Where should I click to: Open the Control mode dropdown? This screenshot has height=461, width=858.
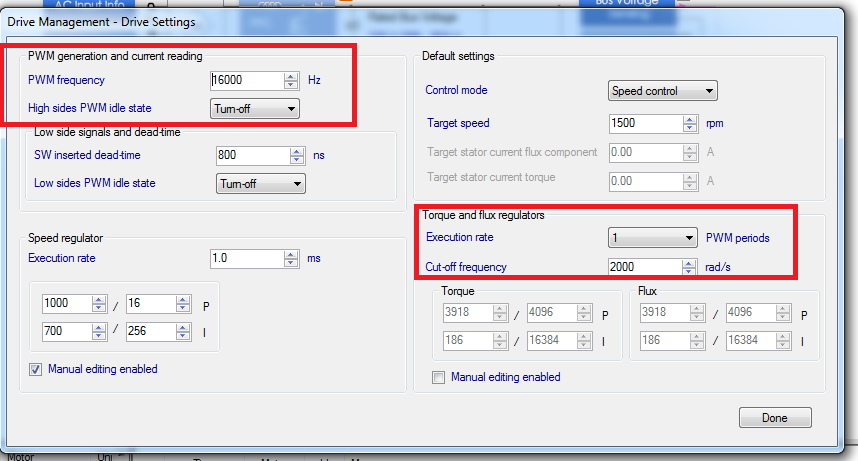point(663,90)
